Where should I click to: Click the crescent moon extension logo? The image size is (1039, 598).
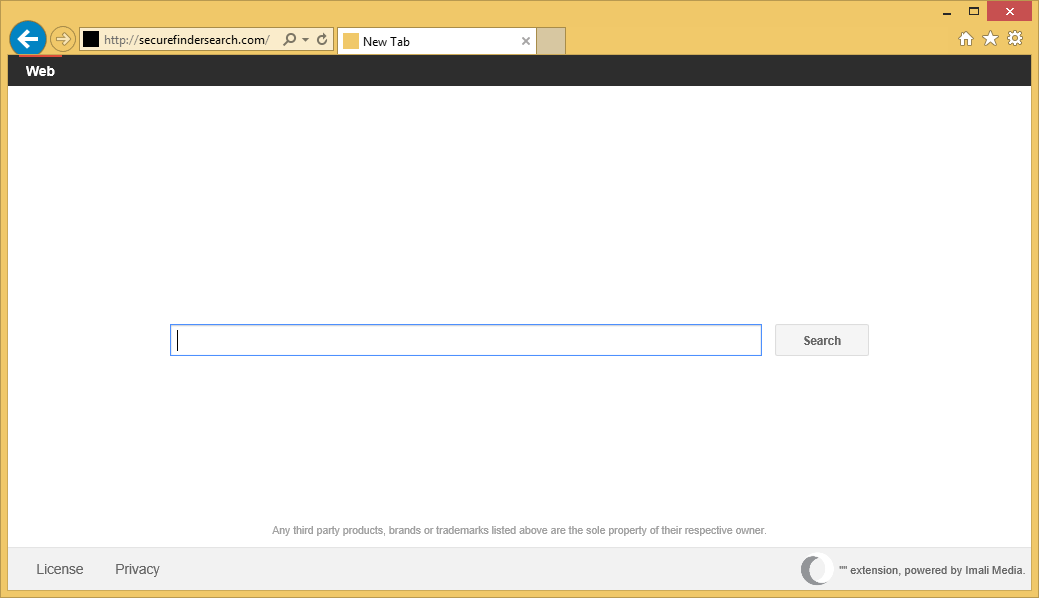pyautogui.click(x=816, y=569)
